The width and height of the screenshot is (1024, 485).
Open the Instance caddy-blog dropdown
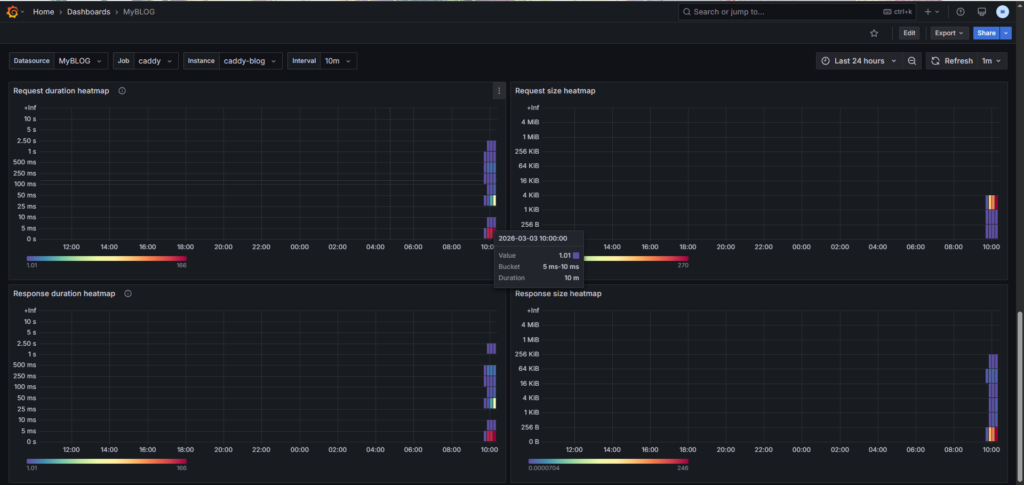[250, 61]
